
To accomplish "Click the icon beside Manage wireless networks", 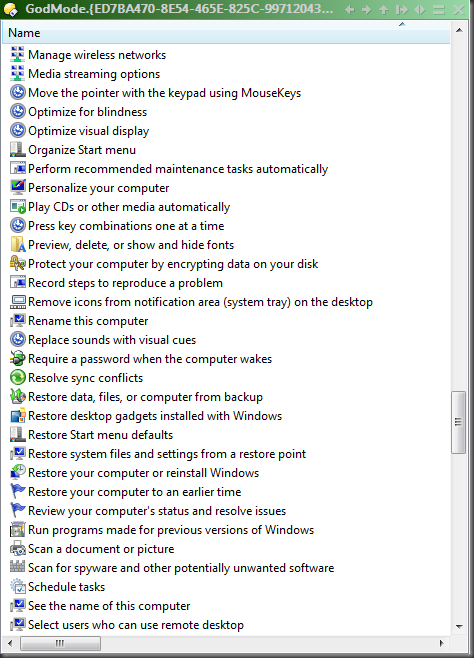I will tap(18, 55).
